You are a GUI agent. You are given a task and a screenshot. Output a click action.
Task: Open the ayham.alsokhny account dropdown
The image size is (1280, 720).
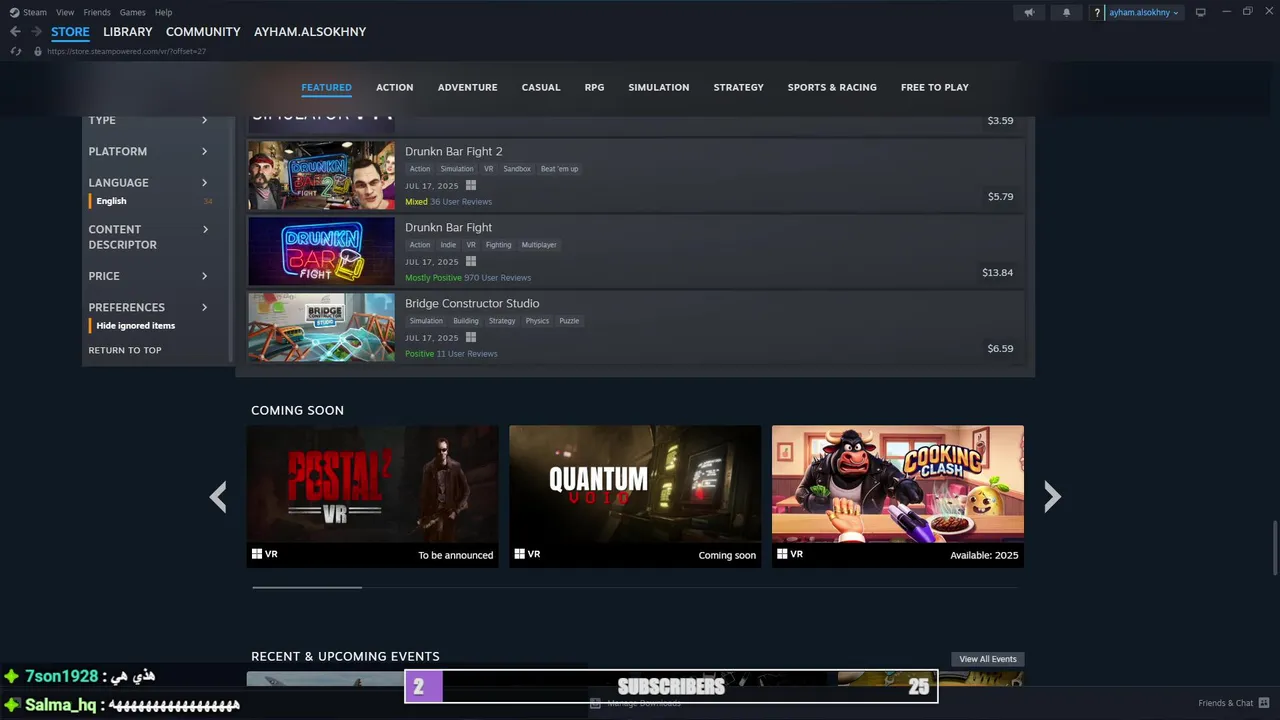pyautogui.click(x=1144, y=12)
